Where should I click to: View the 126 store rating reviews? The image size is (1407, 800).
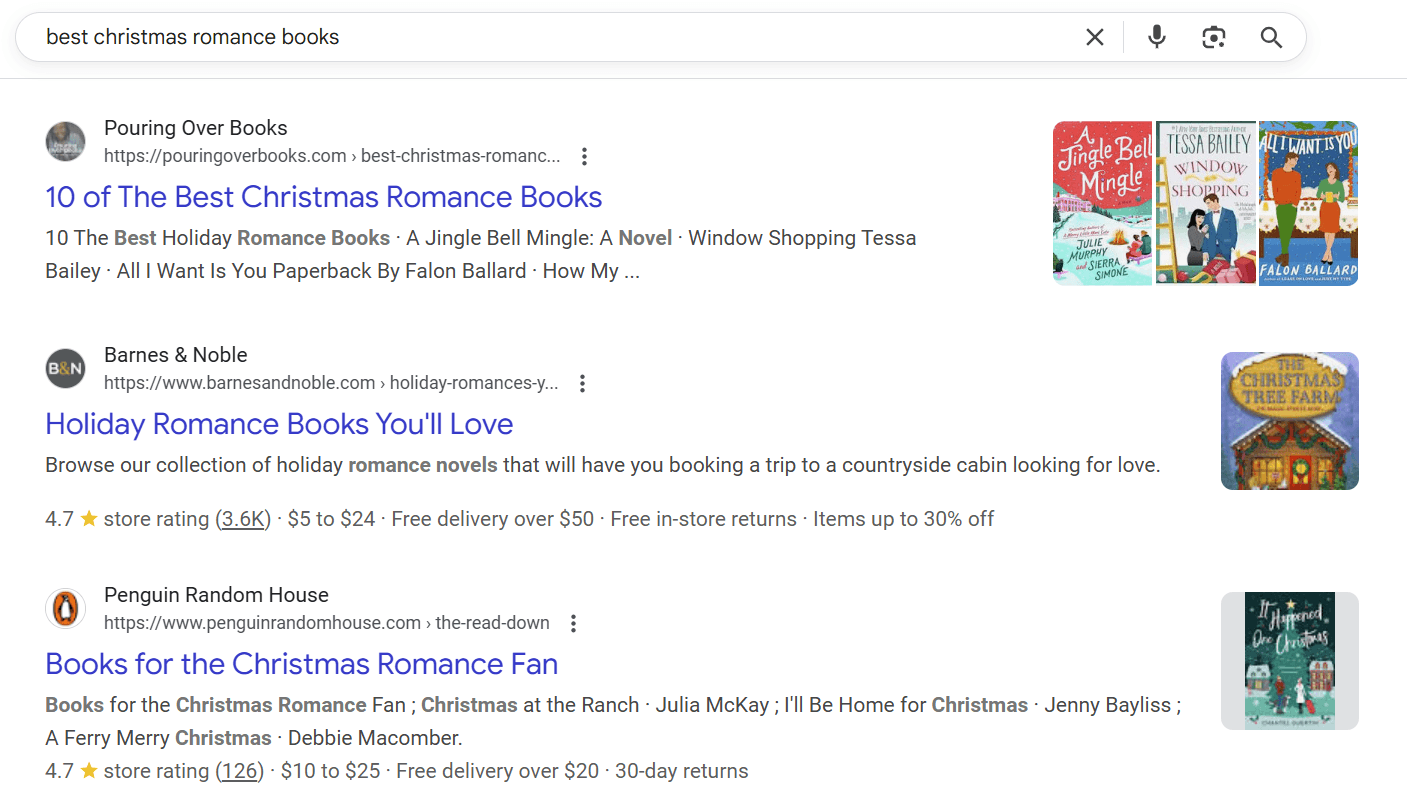[x=240, y=770]
